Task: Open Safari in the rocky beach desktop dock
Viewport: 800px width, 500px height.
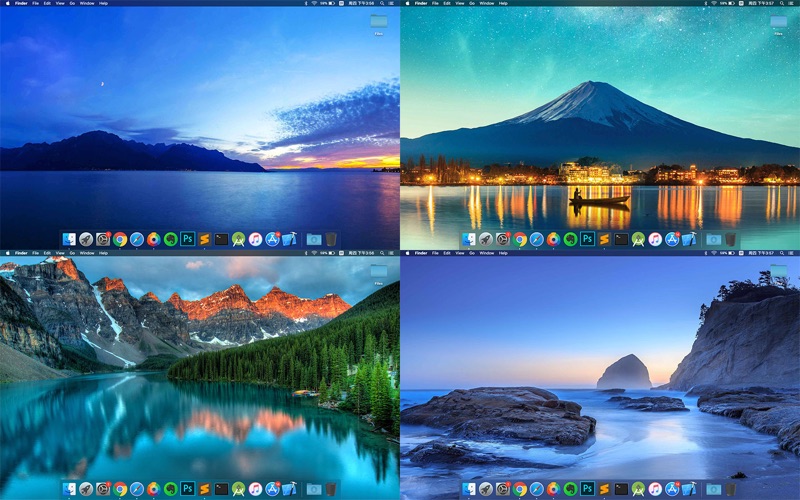Action: tap(536, 489)
